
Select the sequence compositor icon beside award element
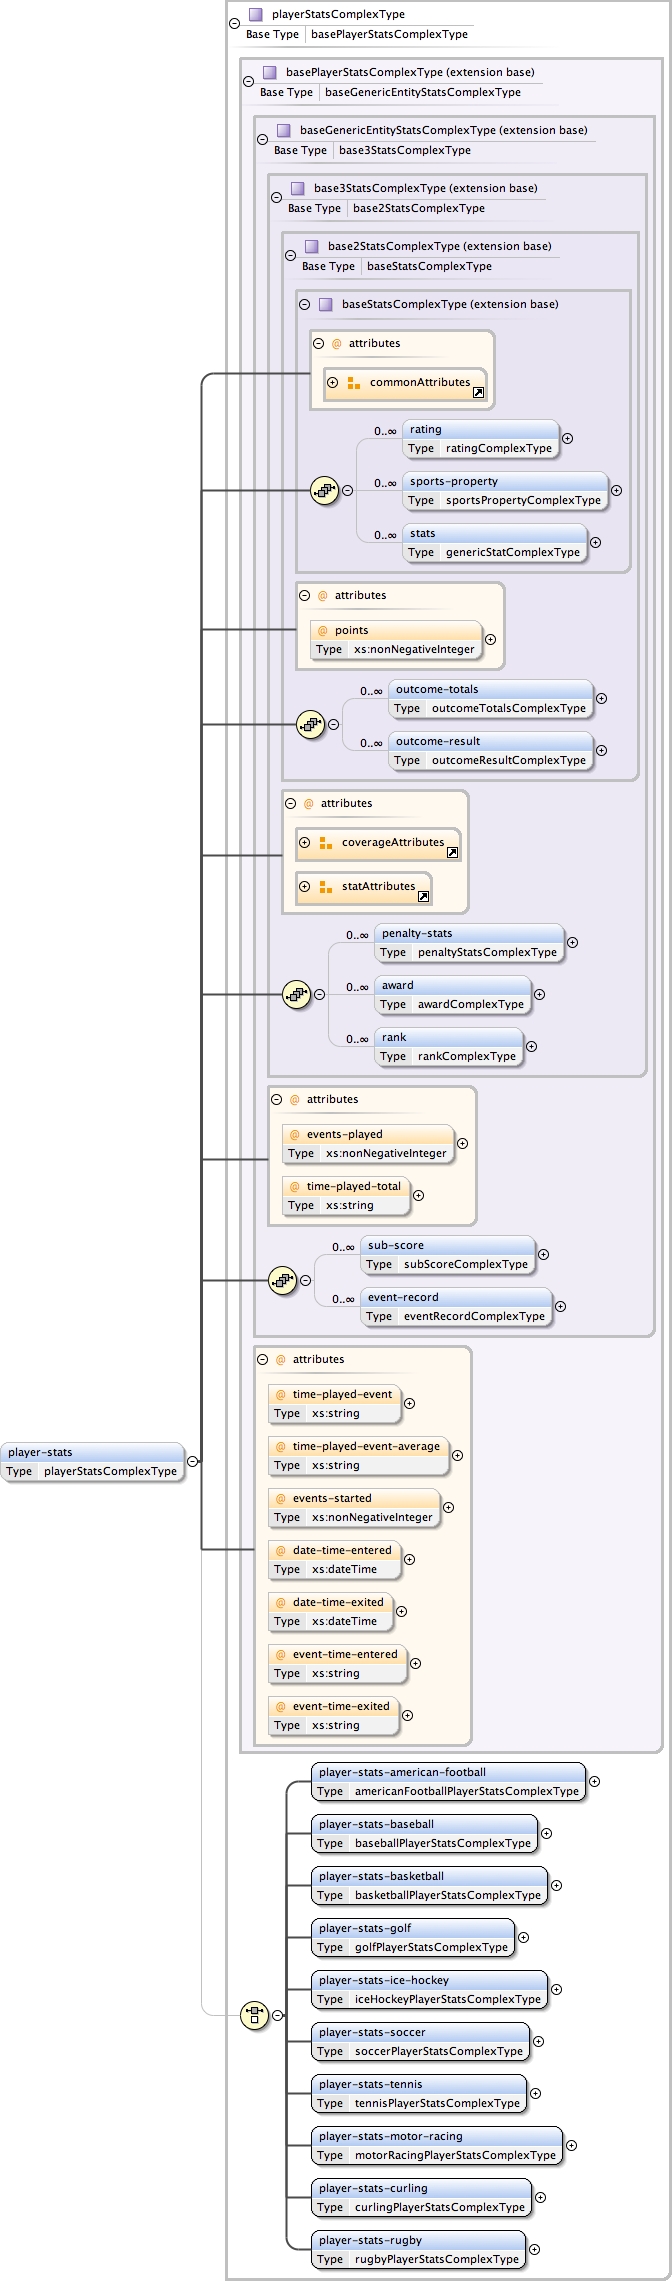pos(296,995)
